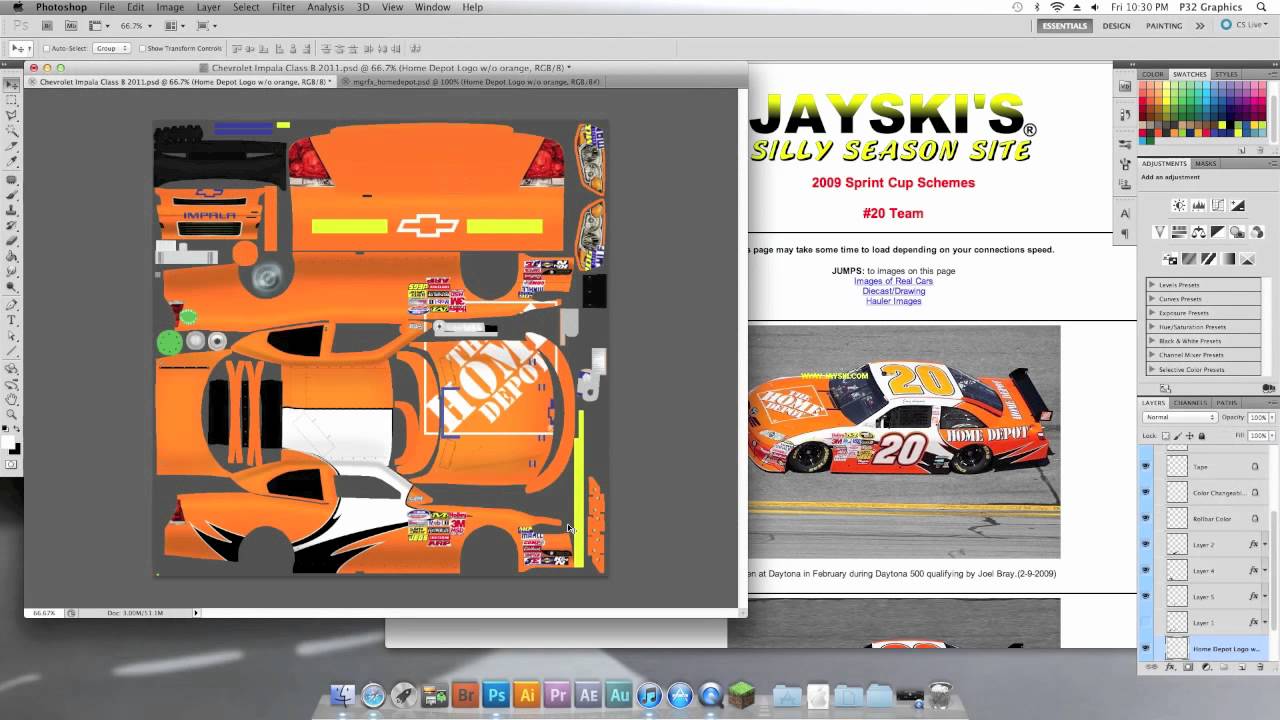Launch Bridge from the application bar
The image size is (1280, 720).
pyautogui.click(x=47, y=26)
